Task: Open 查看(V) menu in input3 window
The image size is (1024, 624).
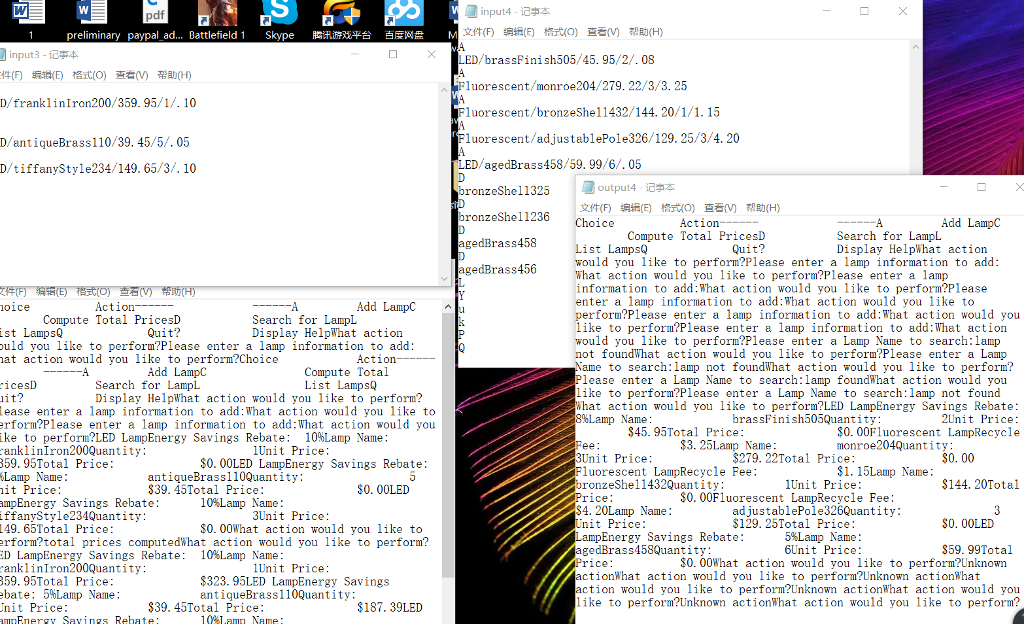Action: (132, 75)
